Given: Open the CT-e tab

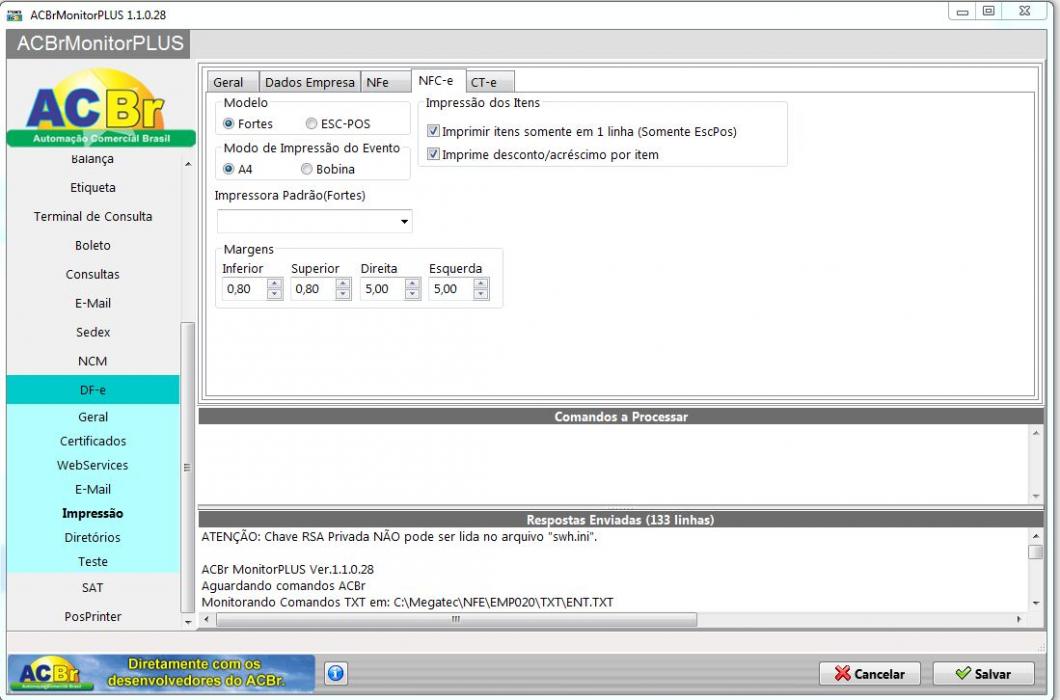Looking at the screenshot, I should pos(490,82).
